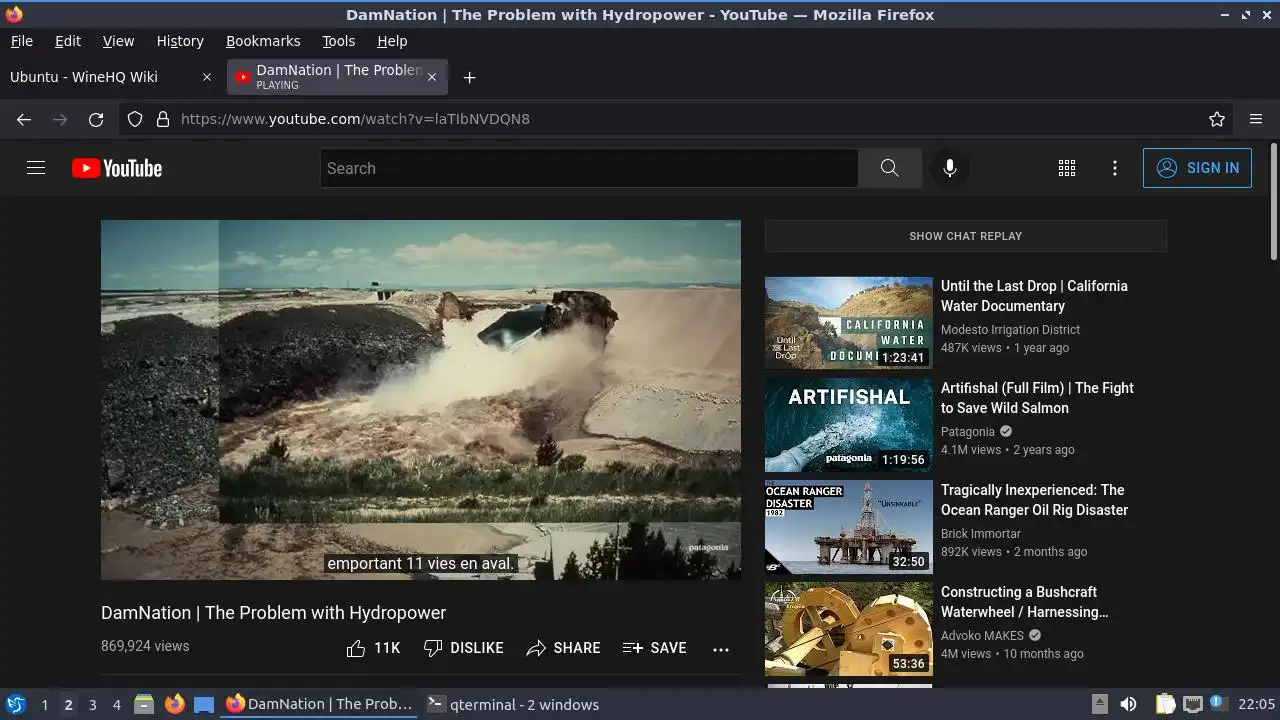Open YouTube settings three-dot menu

pos(1115,168)
